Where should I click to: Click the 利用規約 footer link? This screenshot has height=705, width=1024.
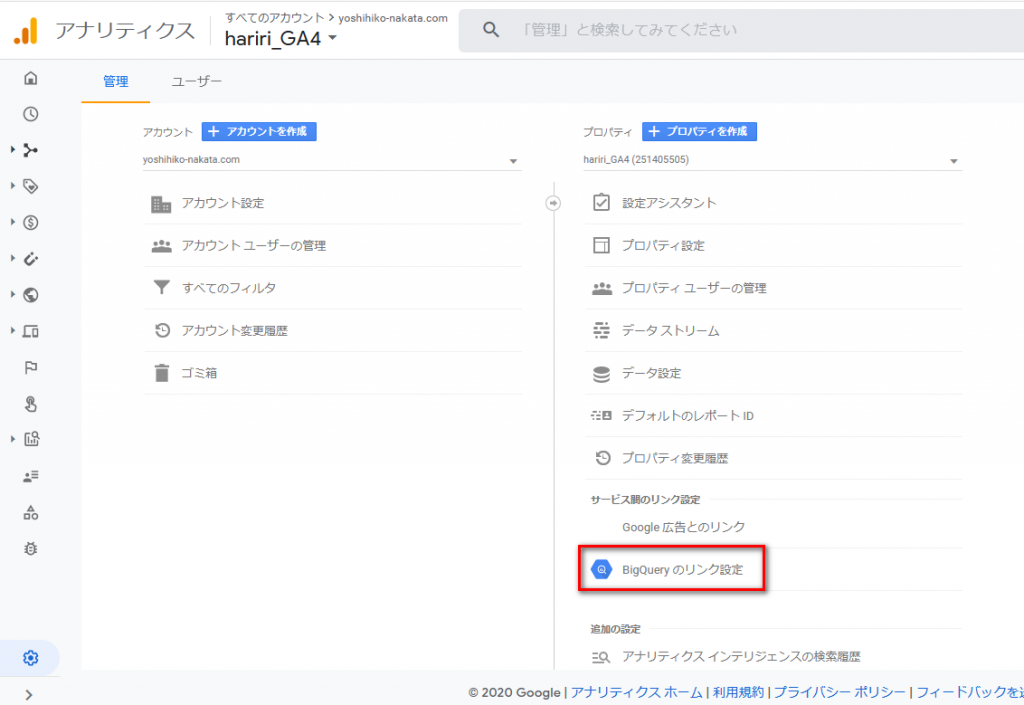point(738,692)
